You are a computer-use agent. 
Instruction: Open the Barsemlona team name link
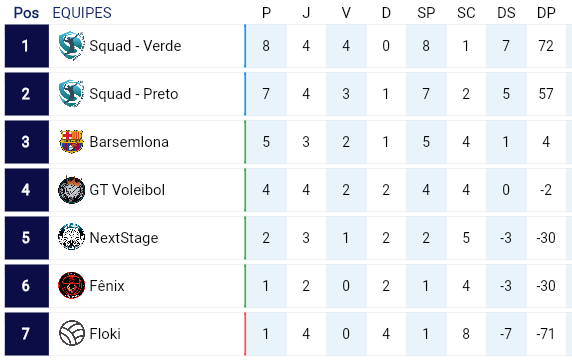pyautogui.click(x=129, y=142)
